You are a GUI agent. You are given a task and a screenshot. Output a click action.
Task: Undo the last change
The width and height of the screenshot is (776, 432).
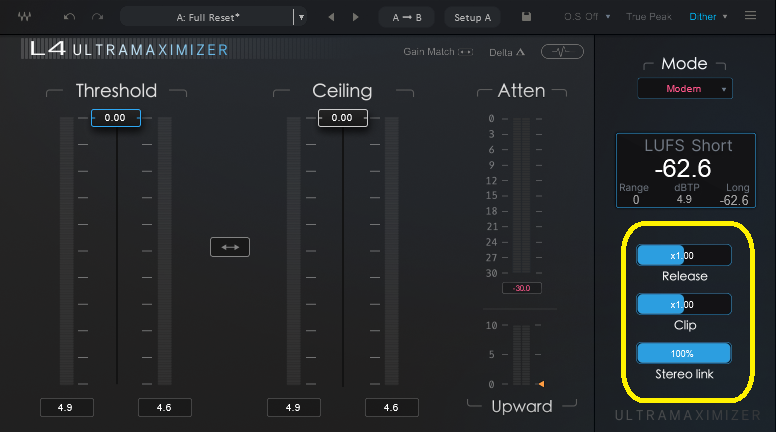69,17
